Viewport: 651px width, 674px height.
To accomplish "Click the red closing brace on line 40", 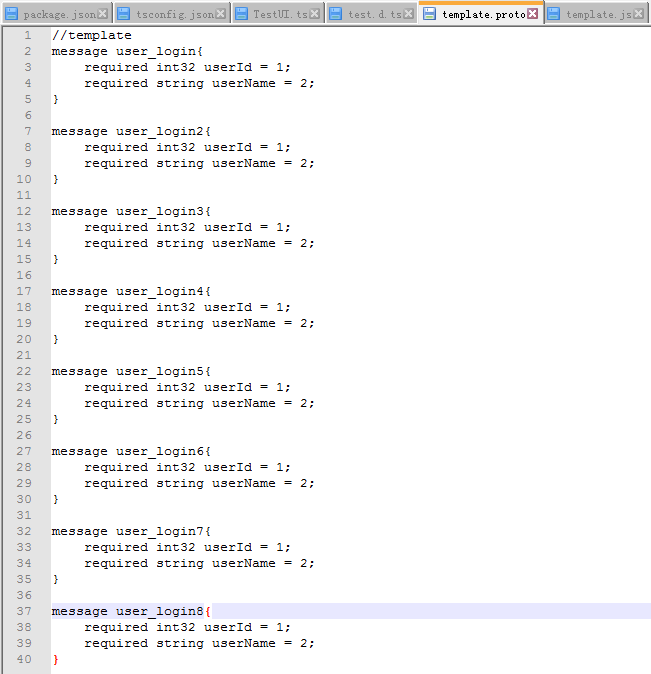I will 55,659.
